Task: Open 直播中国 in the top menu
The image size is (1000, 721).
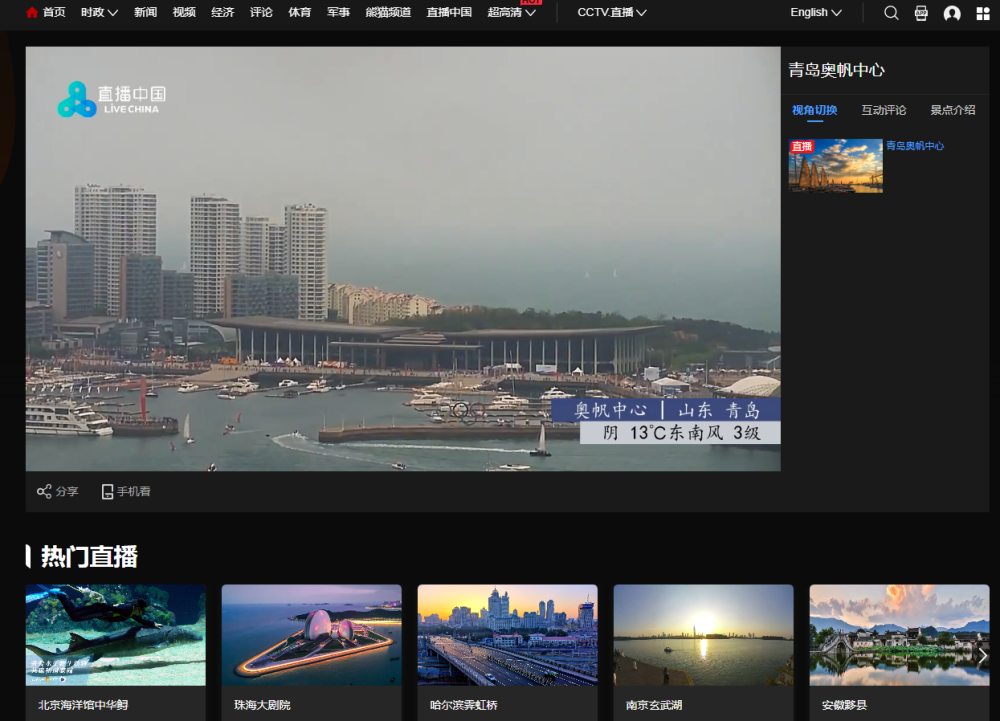Action: click(x=449, y=12)
